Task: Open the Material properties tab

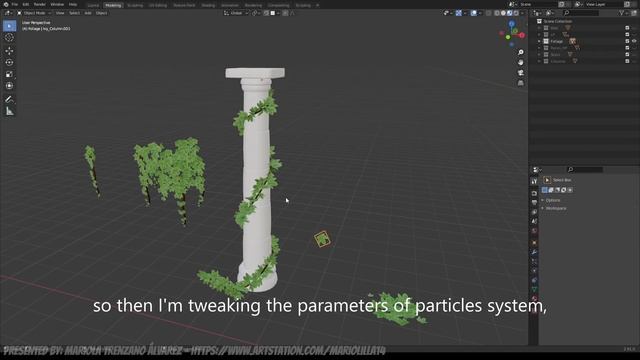Action: coord(534,298)
